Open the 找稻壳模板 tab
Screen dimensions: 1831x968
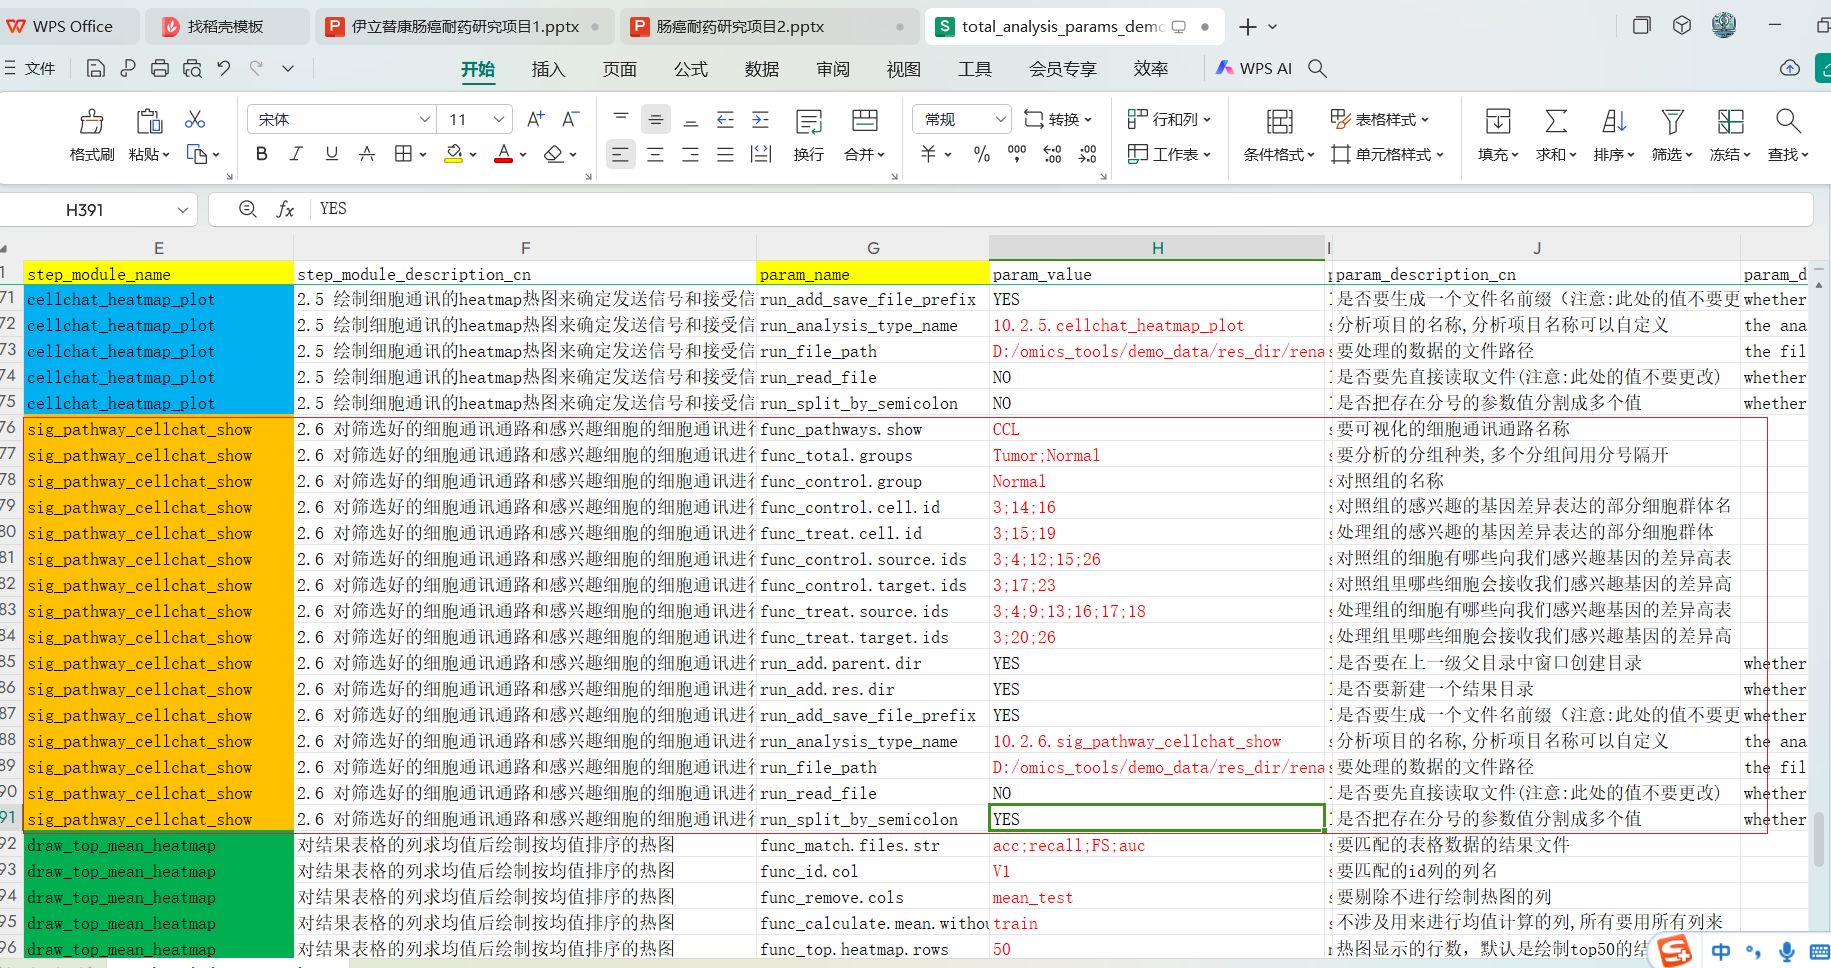(225, 27)
